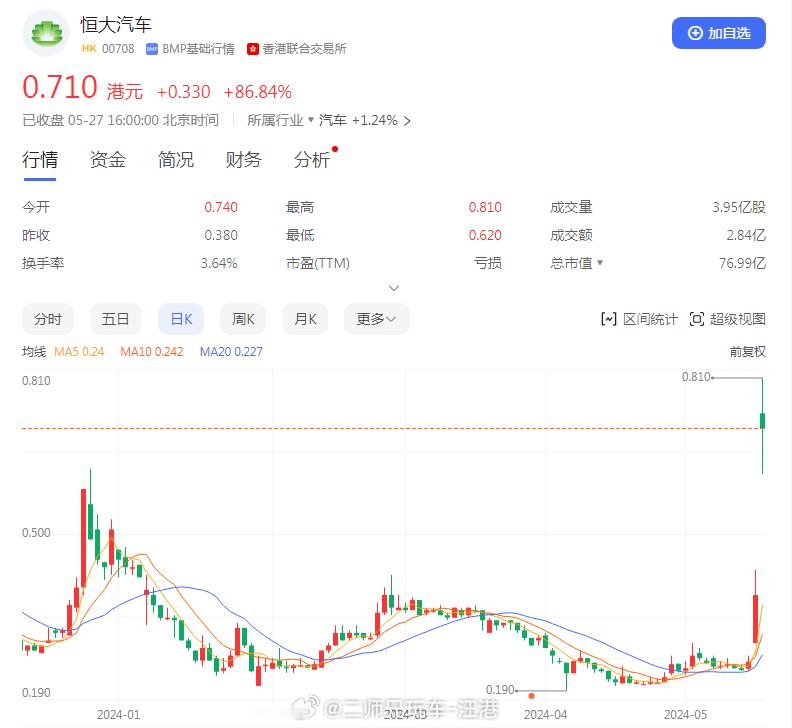Screen dimensions: 792x728
Task: Click the Hong Kong flag exchange icon
Action: click(253, 49)
